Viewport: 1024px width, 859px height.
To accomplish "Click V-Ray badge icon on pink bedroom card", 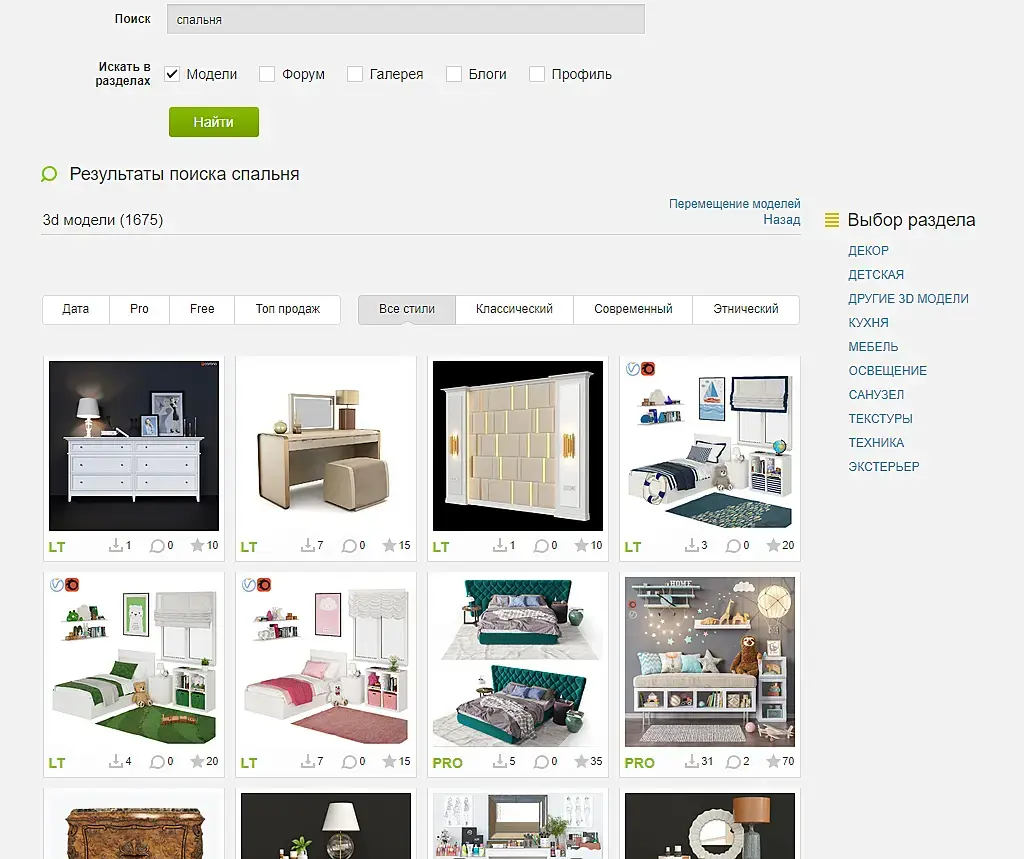I will (x=249, y=585).
